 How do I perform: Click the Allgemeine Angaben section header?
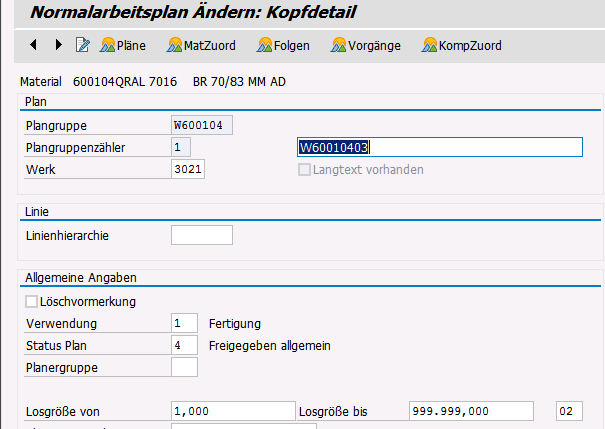click(81, 278)
